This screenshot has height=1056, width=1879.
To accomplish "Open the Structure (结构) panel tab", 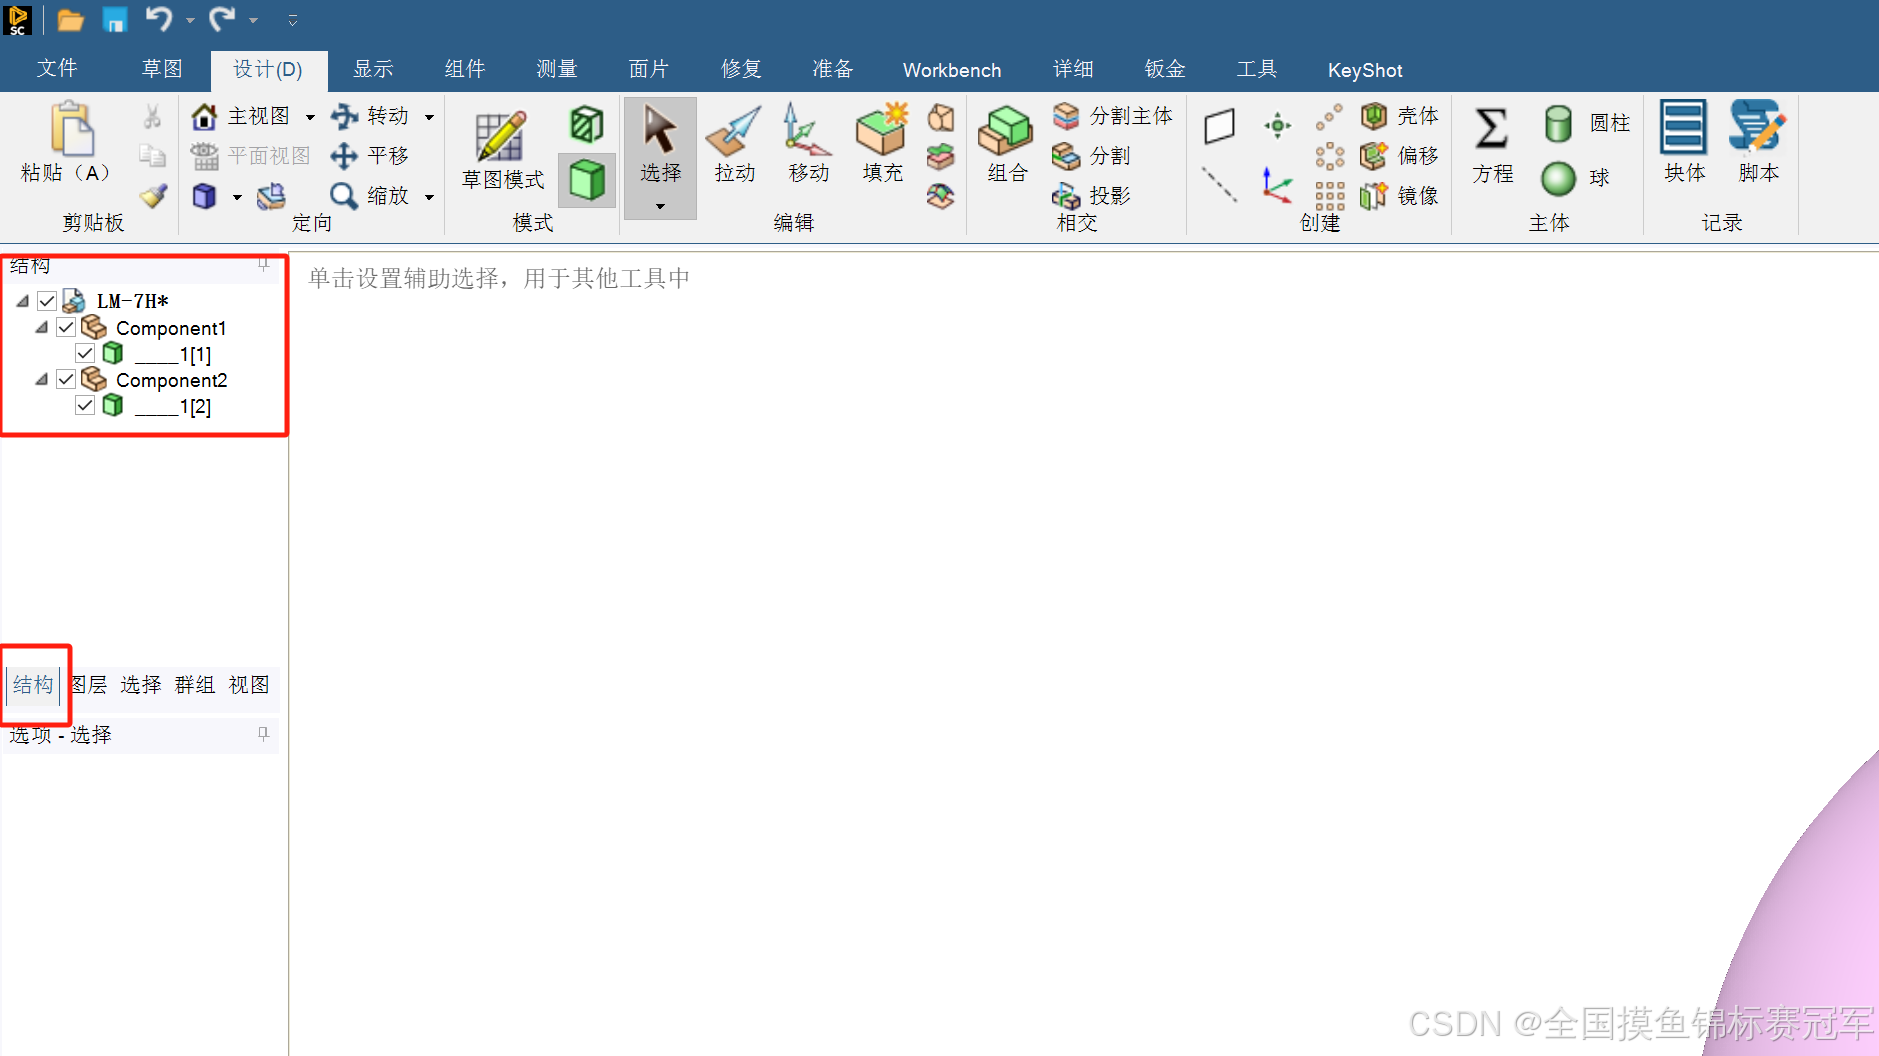I will click(33, 684).
